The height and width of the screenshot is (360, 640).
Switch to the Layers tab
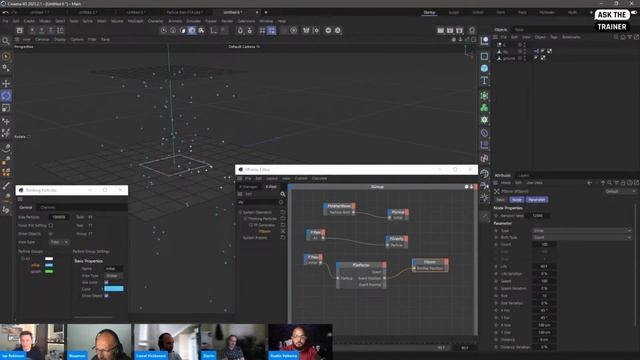[524, 176]
